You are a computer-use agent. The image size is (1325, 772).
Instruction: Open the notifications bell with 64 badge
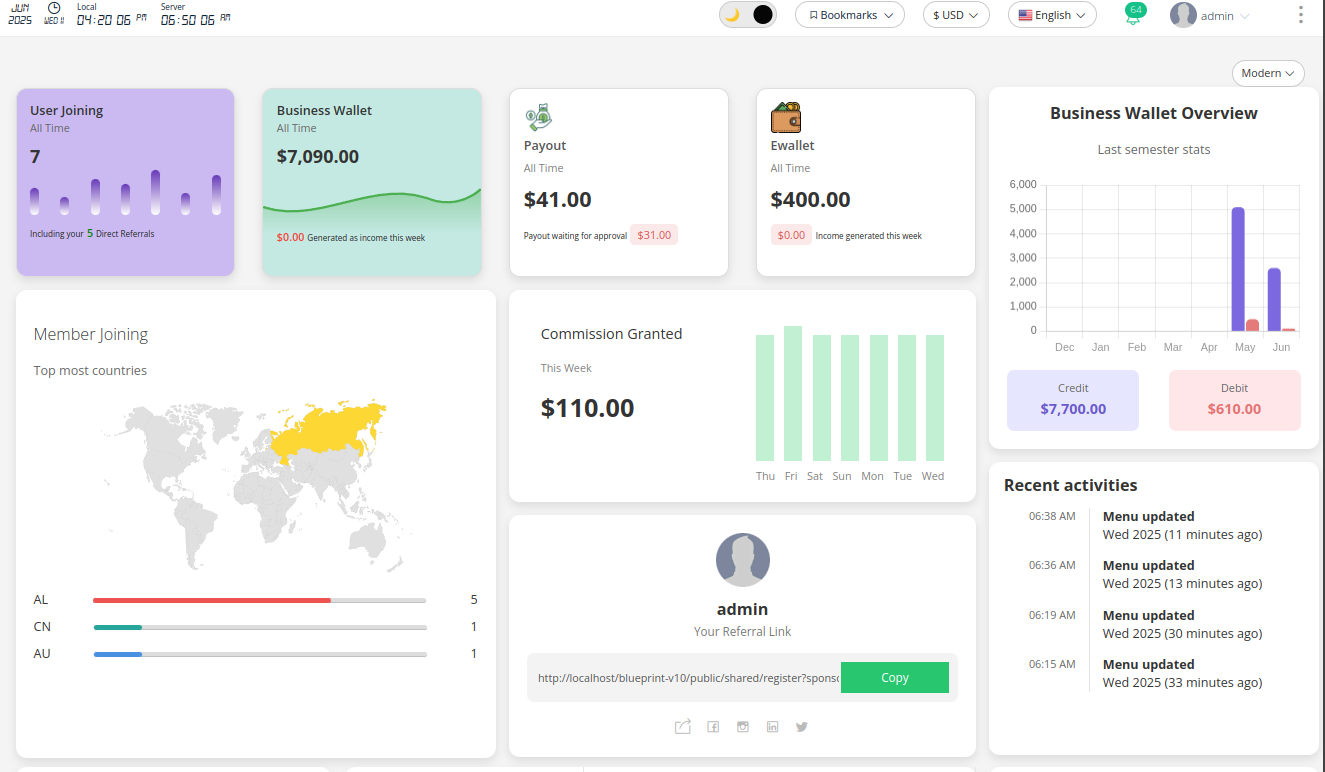[x=1133, y=16]
